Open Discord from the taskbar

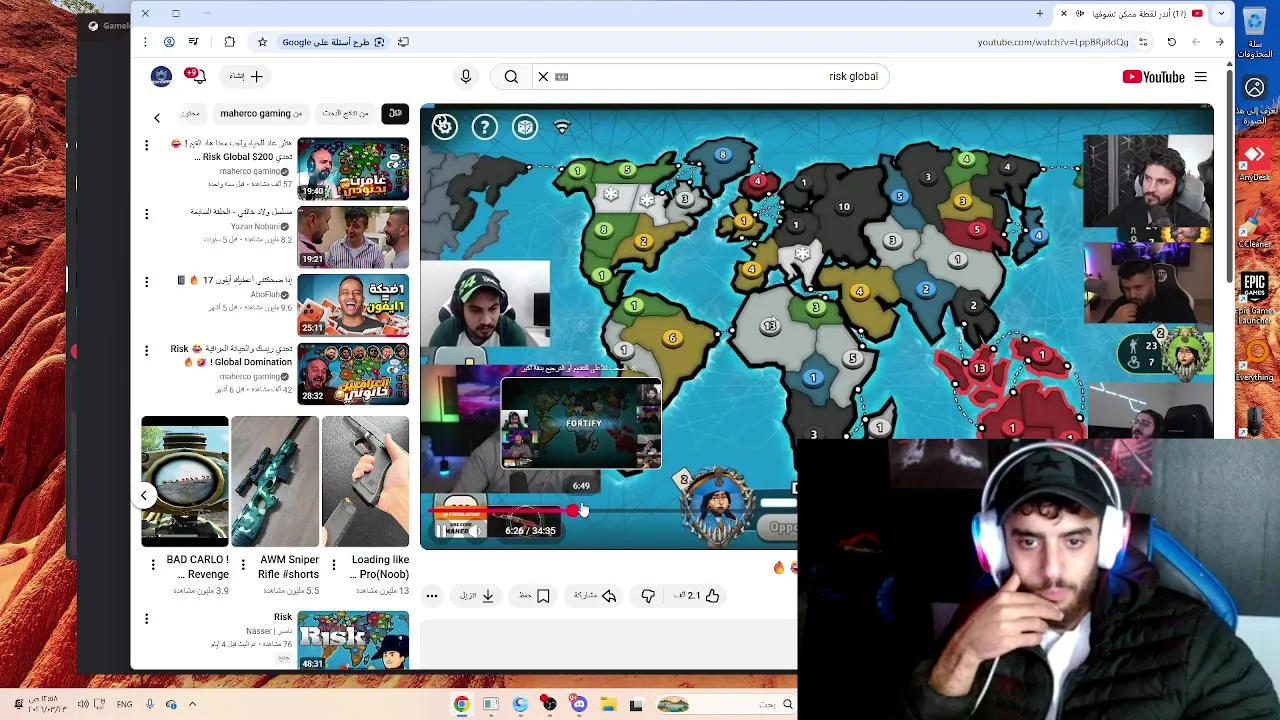(579, 705)
